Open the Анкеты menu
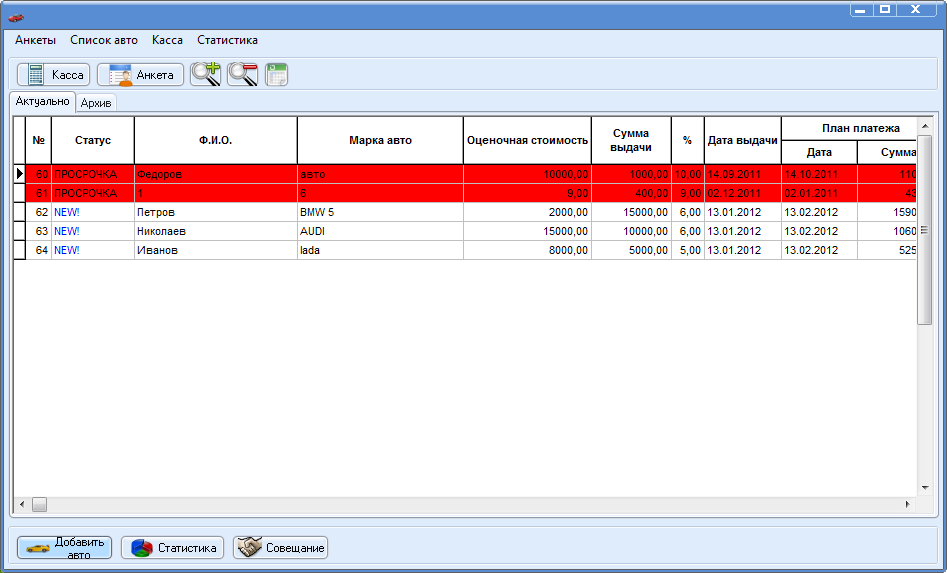947x573 pixels. coord(35,40)
